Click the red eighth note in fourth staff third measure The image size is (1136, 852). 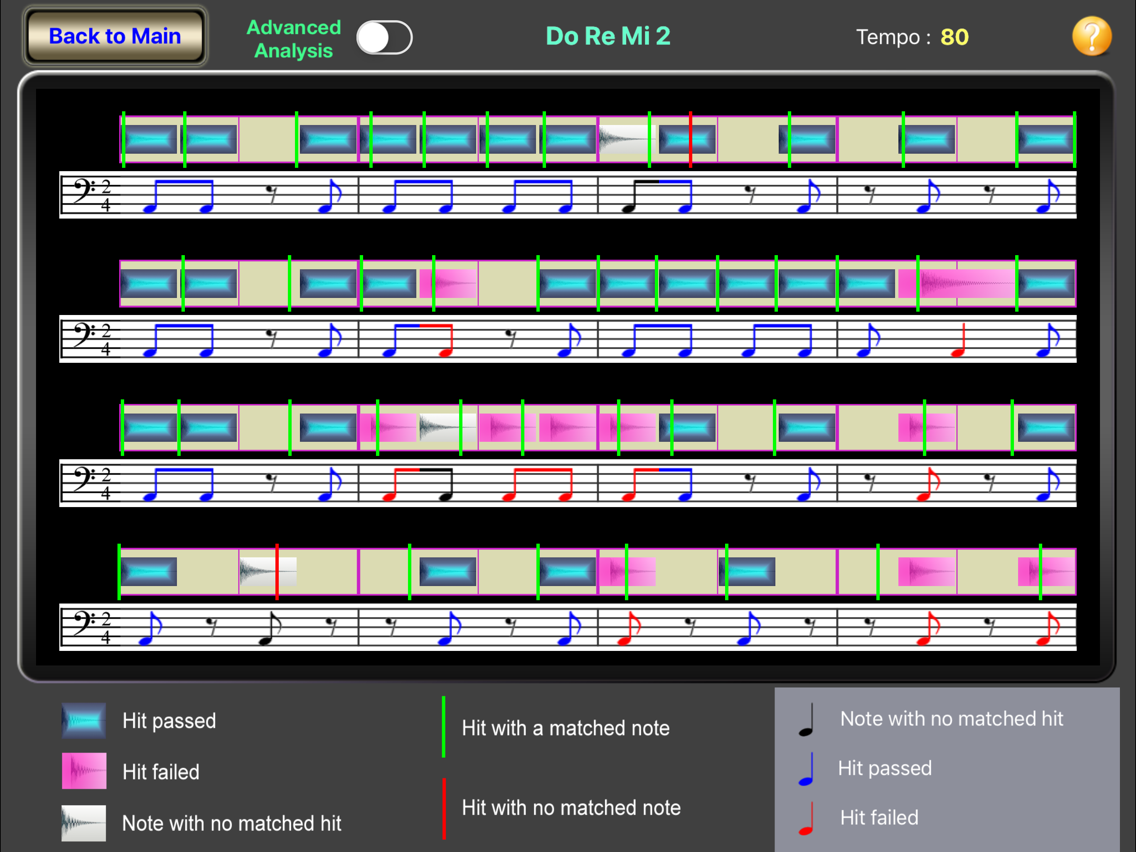(629, 627)
